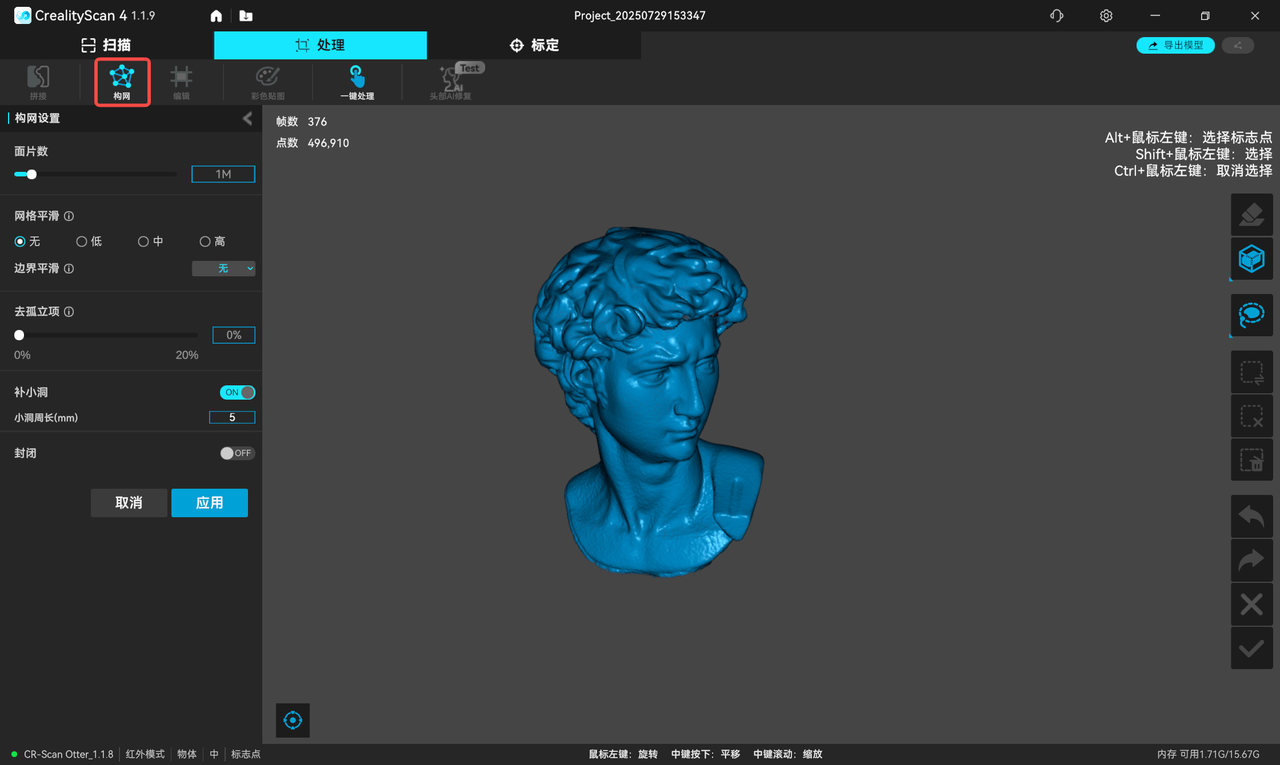Undo the last action with the arrow icon

point(1251,517)
